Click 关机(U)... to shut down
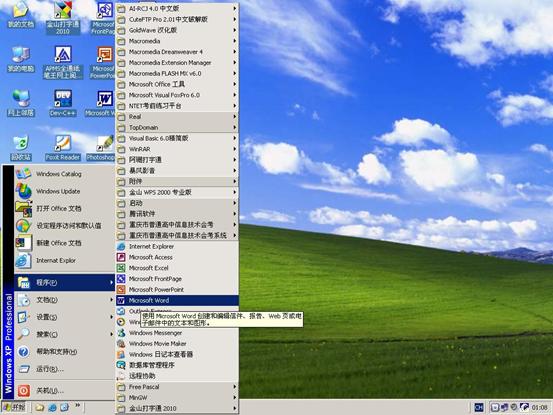 tap(65, 390)
